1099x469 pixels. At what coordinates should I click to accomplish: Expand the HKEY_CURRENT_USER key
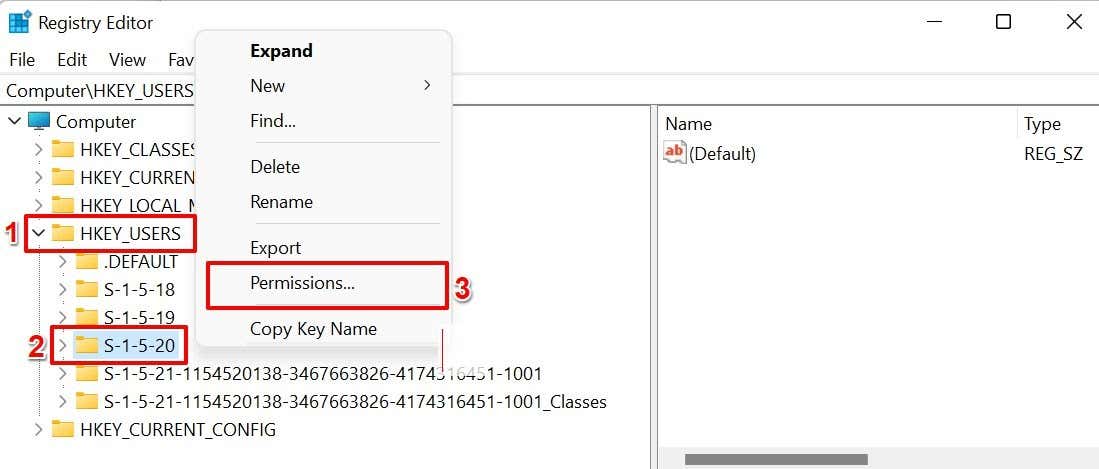39,177
